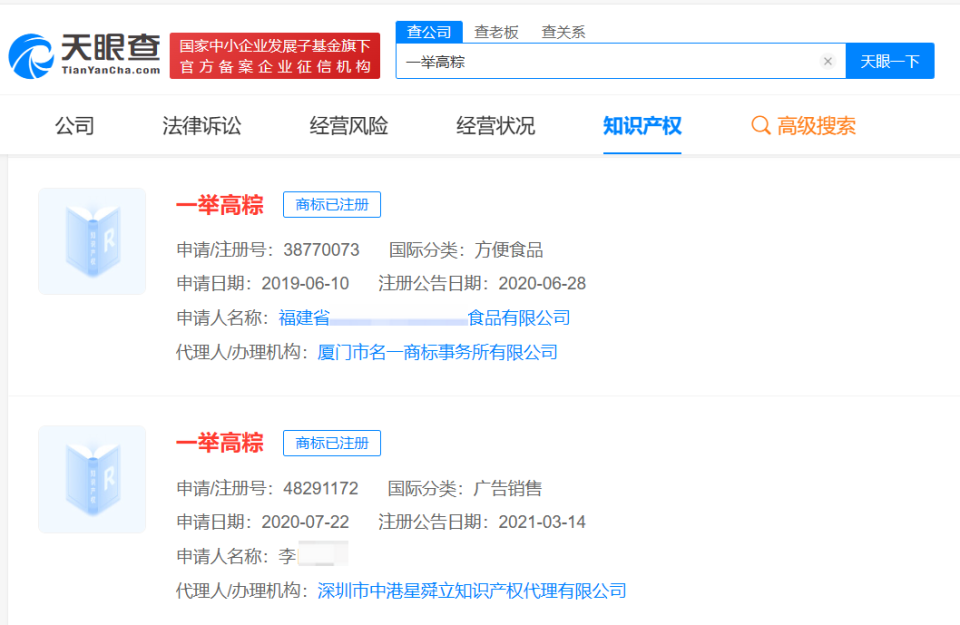Click announcement date 2021-03-14
960x625 pixels.
coord(542,522)
